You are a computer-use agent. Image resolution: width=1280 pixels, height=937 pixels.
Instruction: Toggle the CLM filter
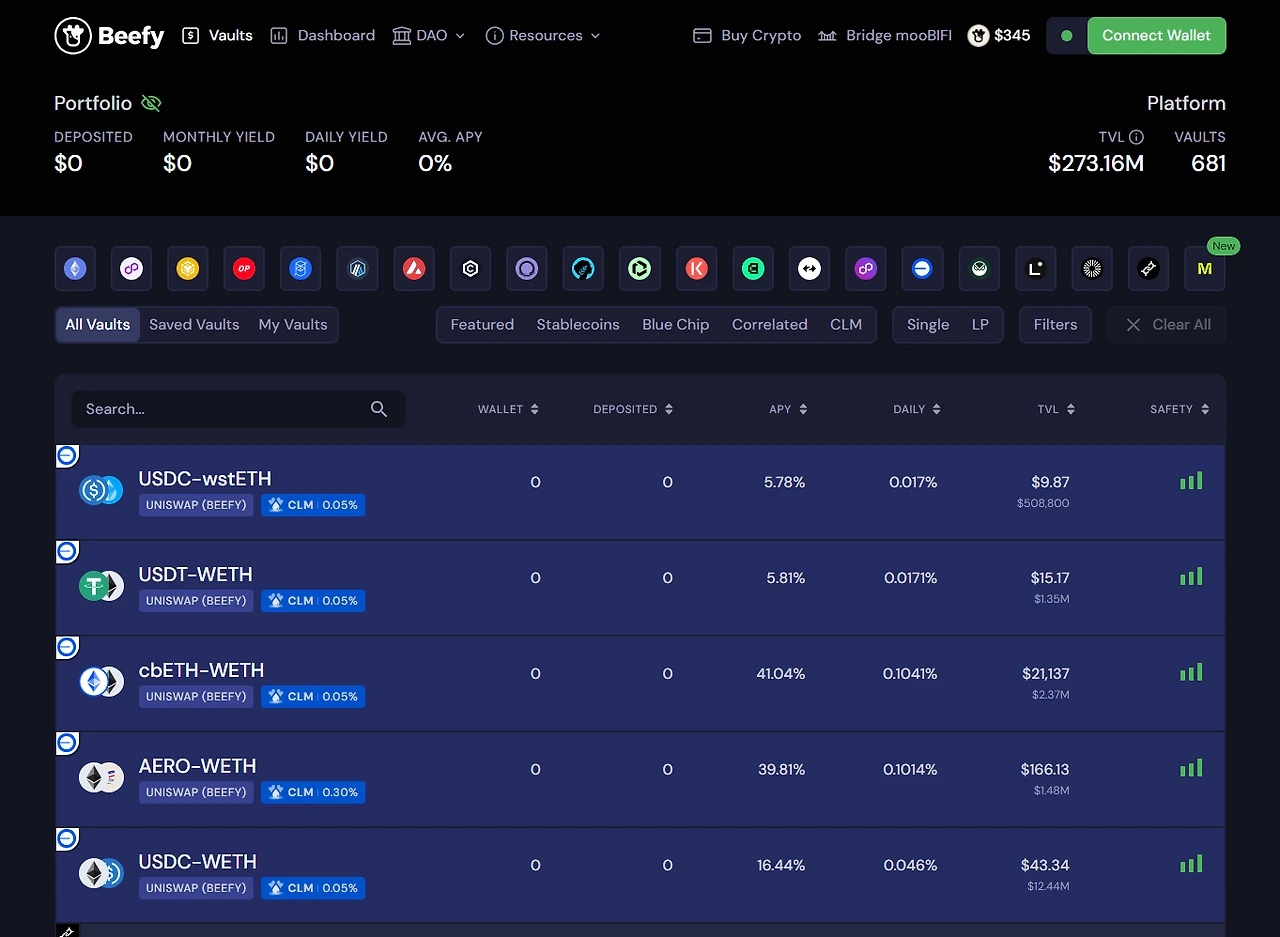[x=846, y=325]
